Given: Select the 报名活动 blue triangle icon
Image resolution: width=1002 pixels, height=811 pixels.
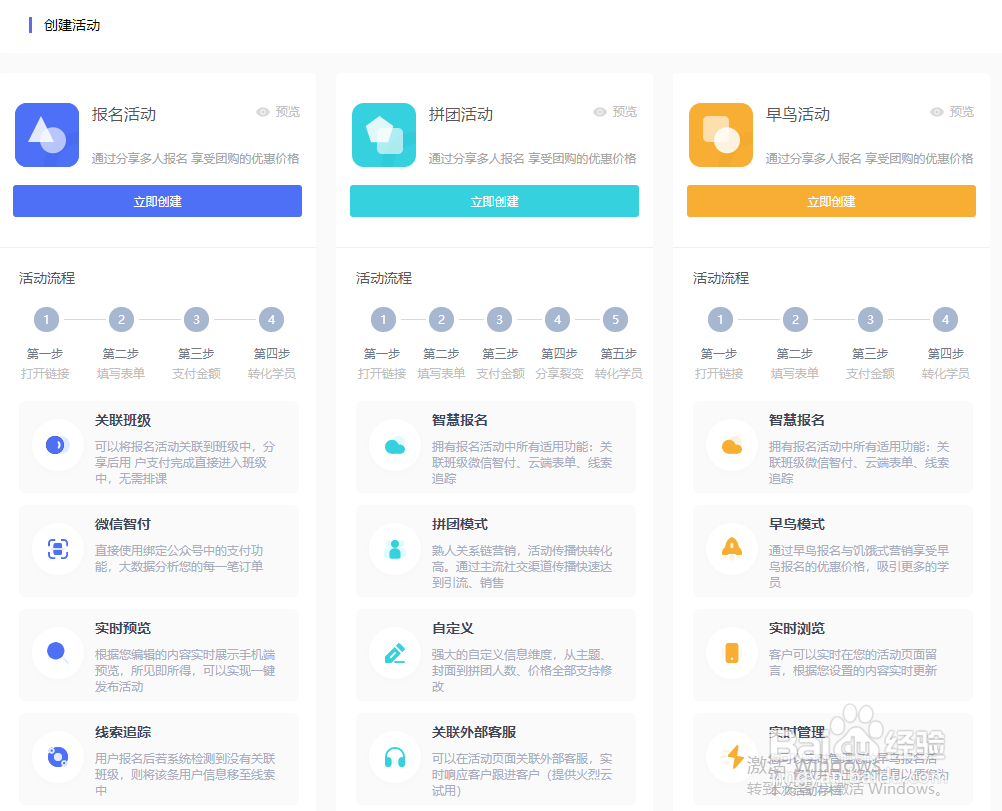Looking at the screenshot, I should [x=46, y=134].
